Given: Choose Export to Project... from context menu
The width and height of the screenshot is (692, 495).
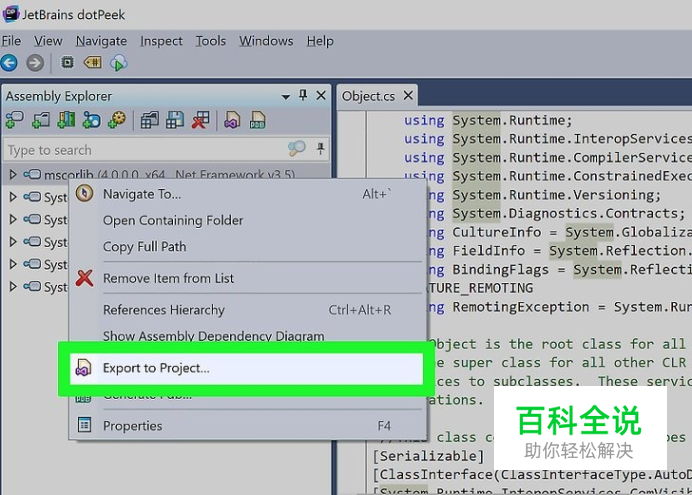Looking at the screenshot, I should coord(246,368).
